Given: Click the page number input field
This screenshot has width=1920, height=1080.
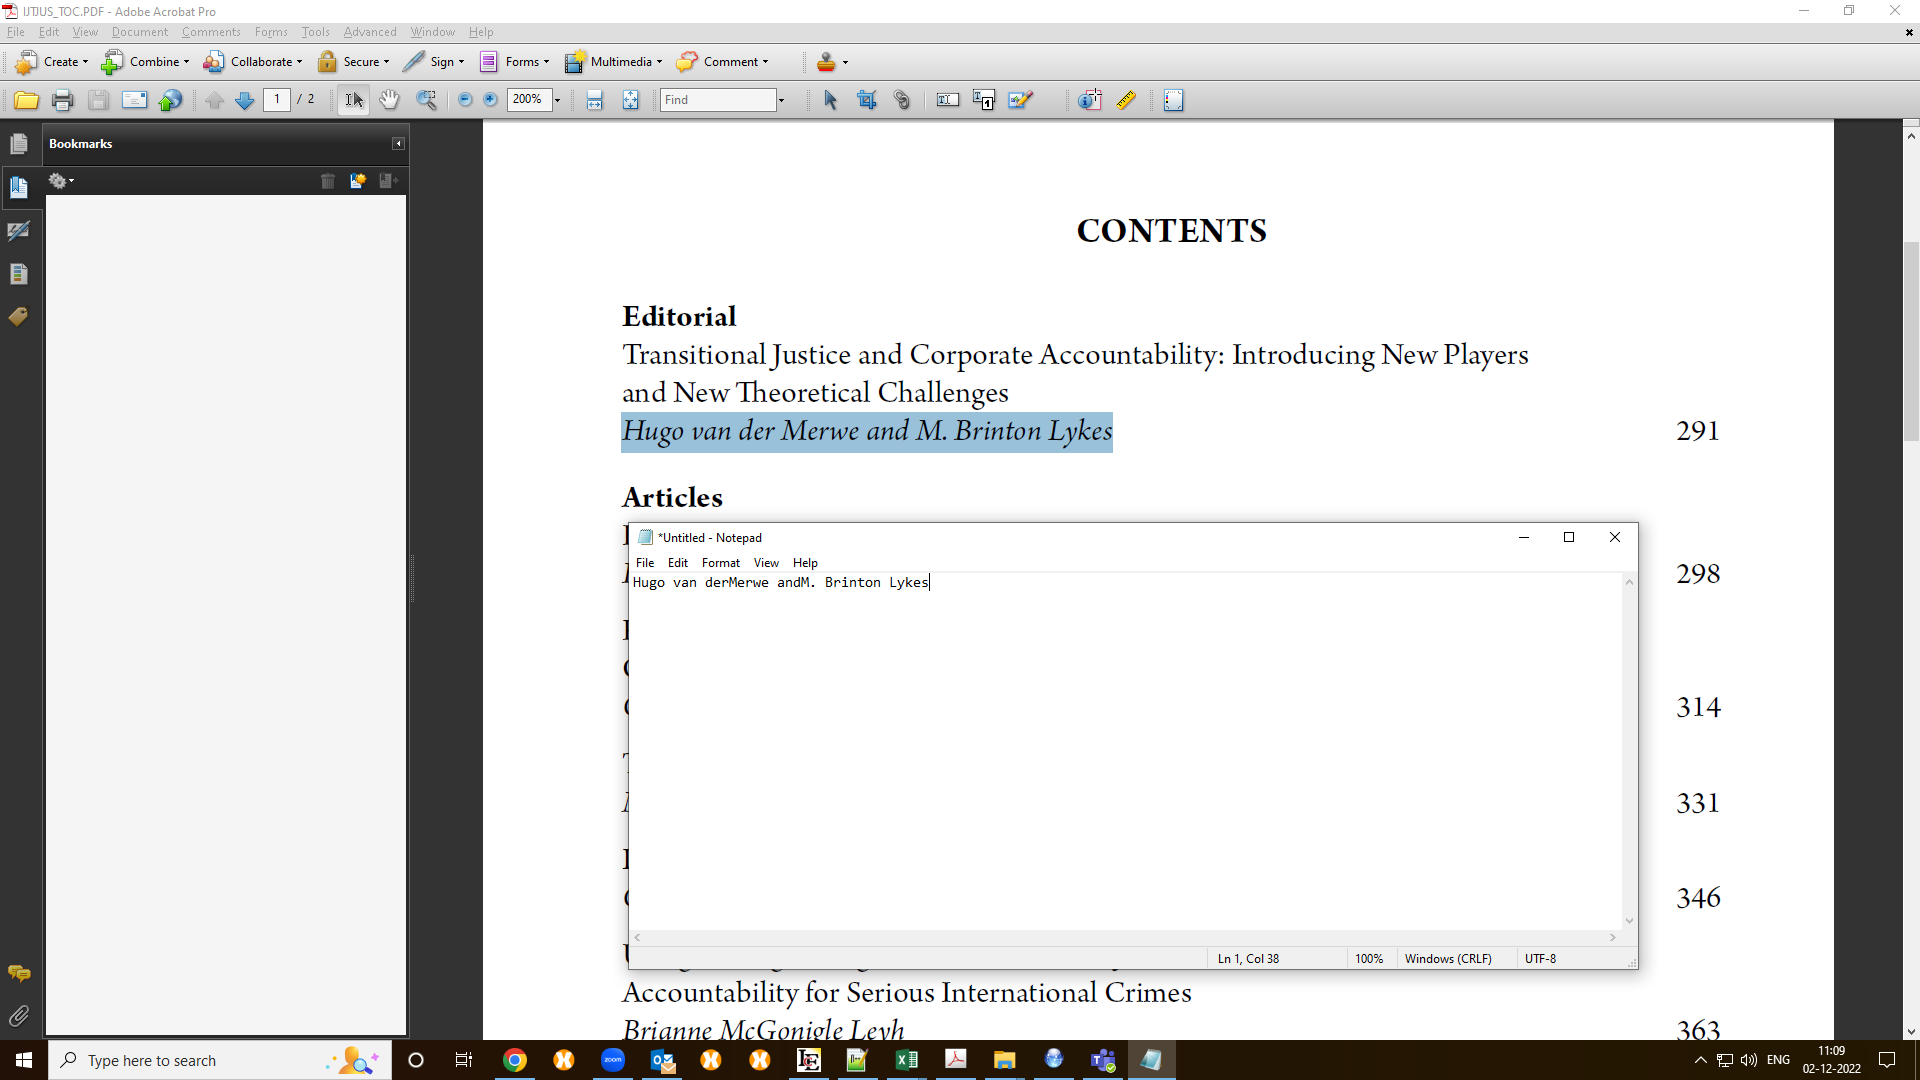Looking at the screenshot, I should (277, 99).
